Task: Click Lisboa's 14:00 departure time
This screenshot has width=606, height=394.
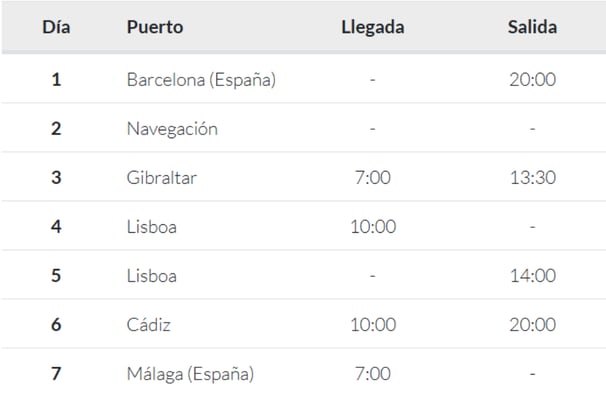Action: (533, 276)
